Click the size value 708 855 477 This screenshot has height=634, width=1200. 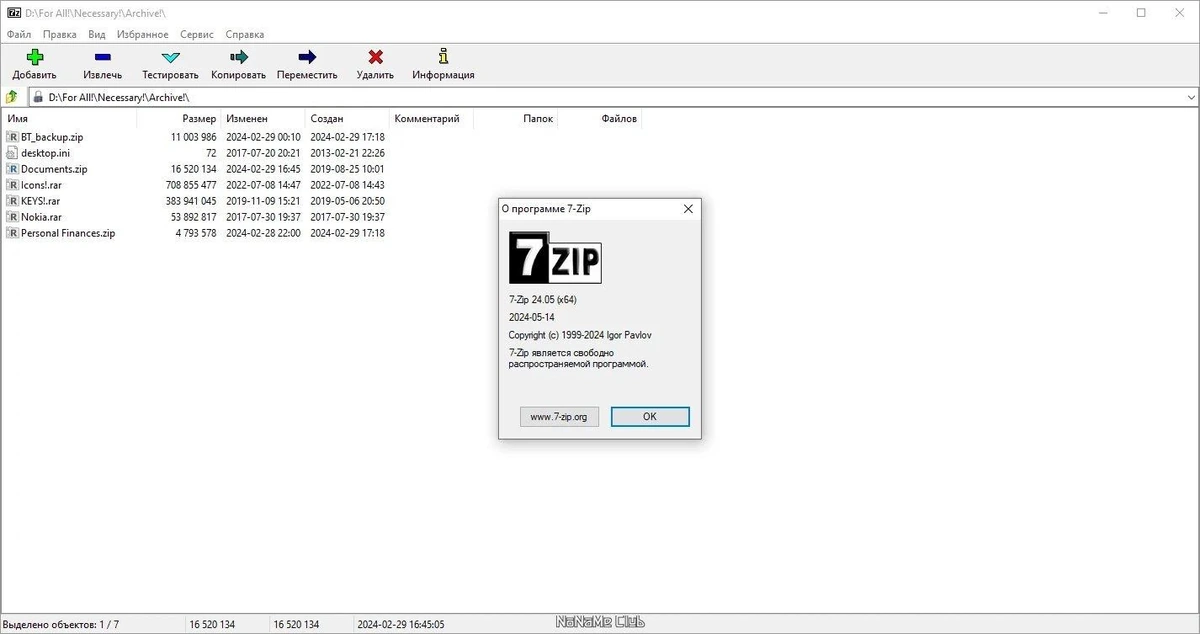[x=191, y=185]
